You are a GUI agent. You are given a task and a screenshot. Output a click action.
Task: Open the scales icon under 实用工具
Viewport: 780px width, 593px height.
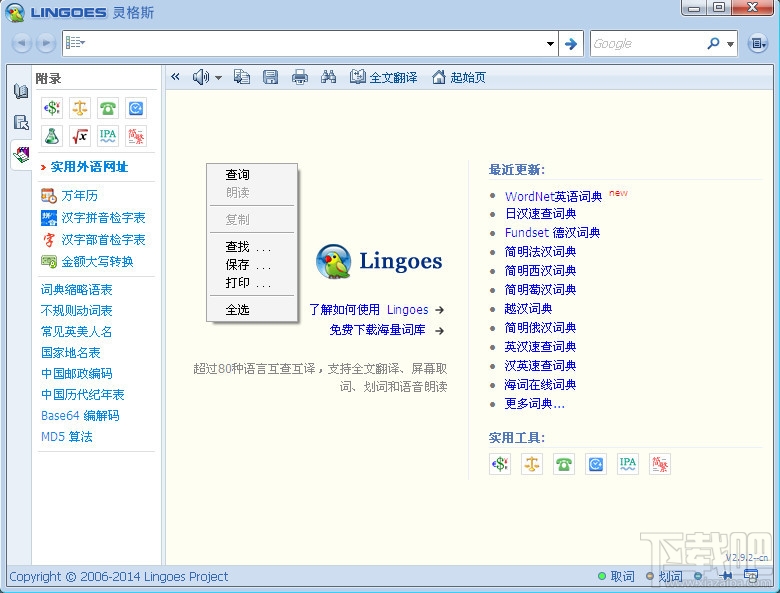[532, 464]
